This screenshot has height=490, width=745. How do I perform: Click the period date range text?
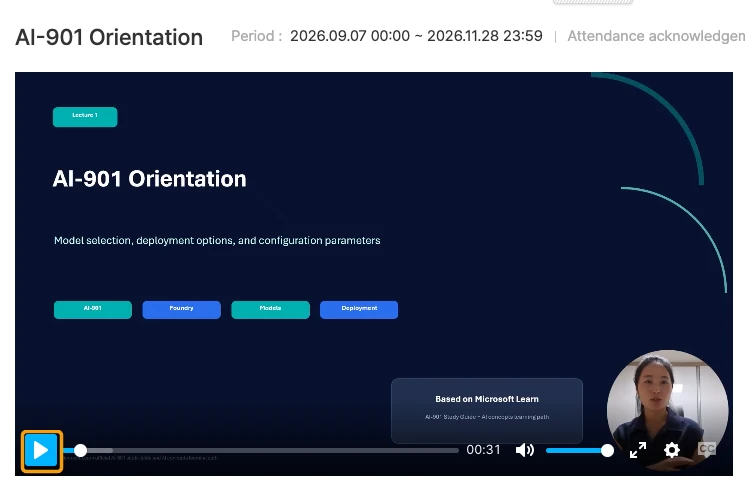pyautogui.click(x=416, y=36)
